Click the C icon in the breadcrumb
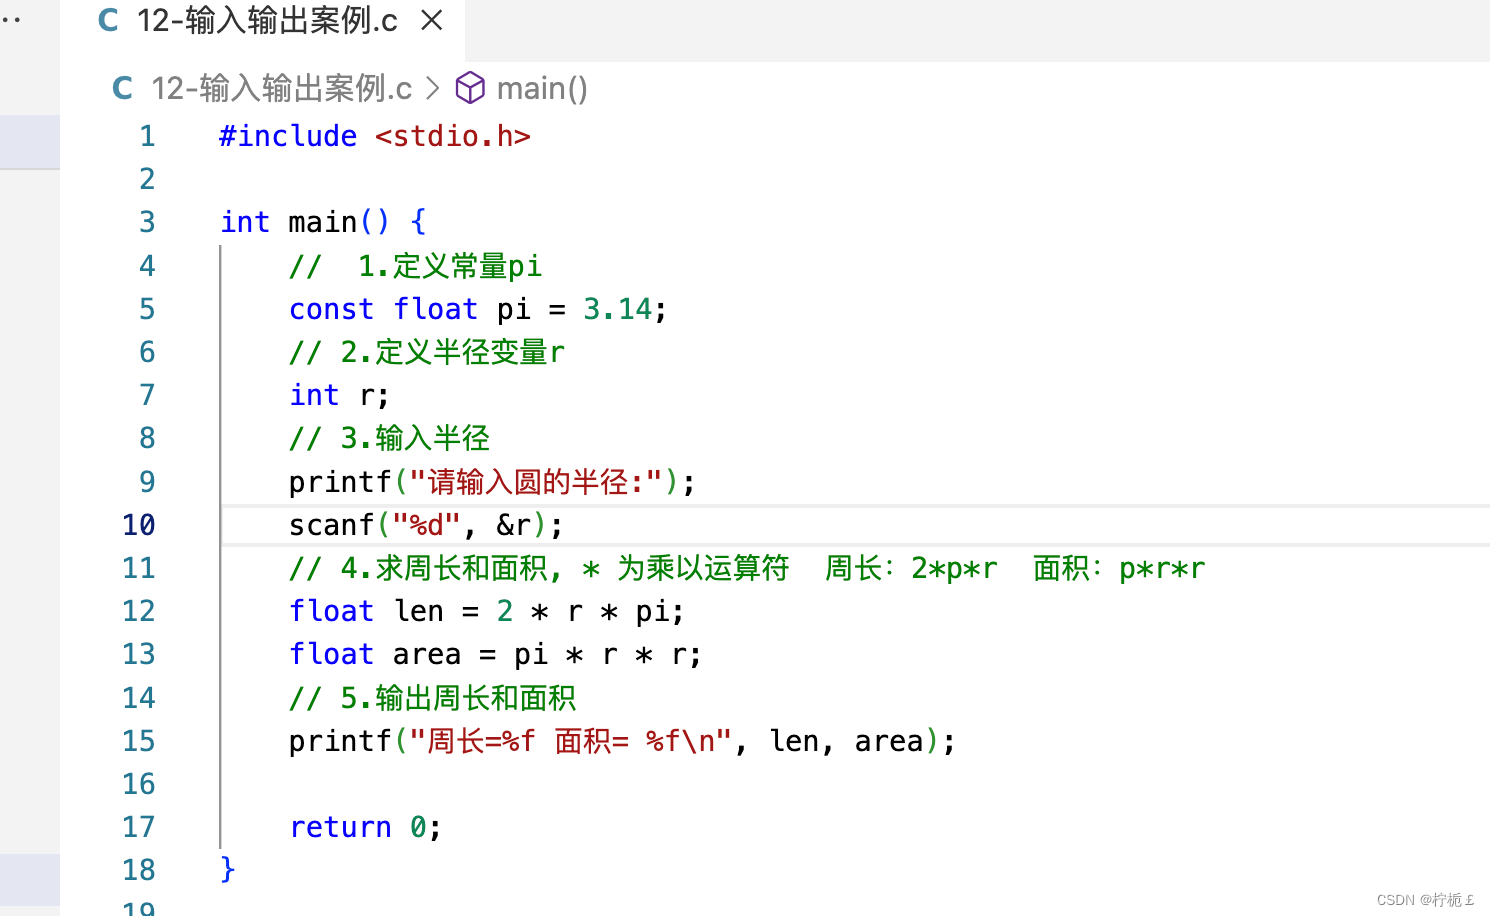This screenshot has width=1490, height=916. [x=122, y=88]
